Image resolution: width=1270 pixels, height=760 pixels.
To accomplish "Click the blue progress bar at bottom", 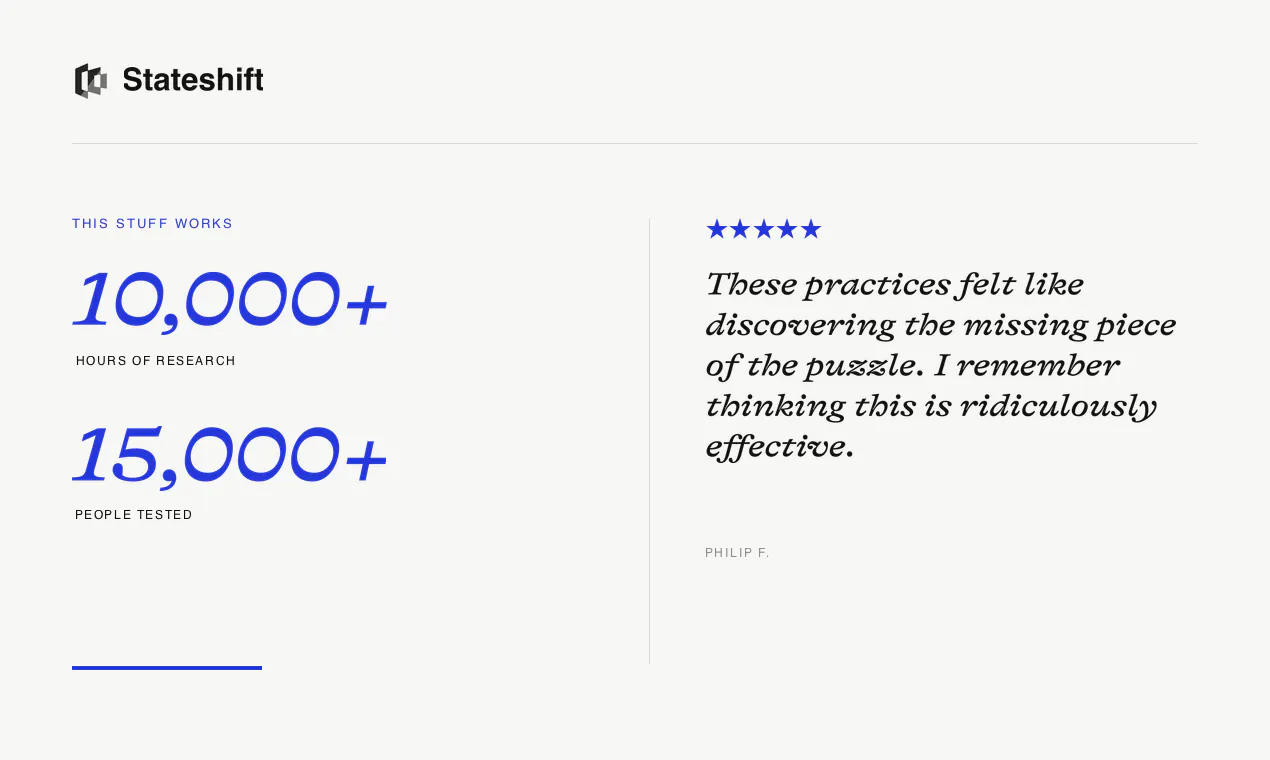I will click(167, 668).
